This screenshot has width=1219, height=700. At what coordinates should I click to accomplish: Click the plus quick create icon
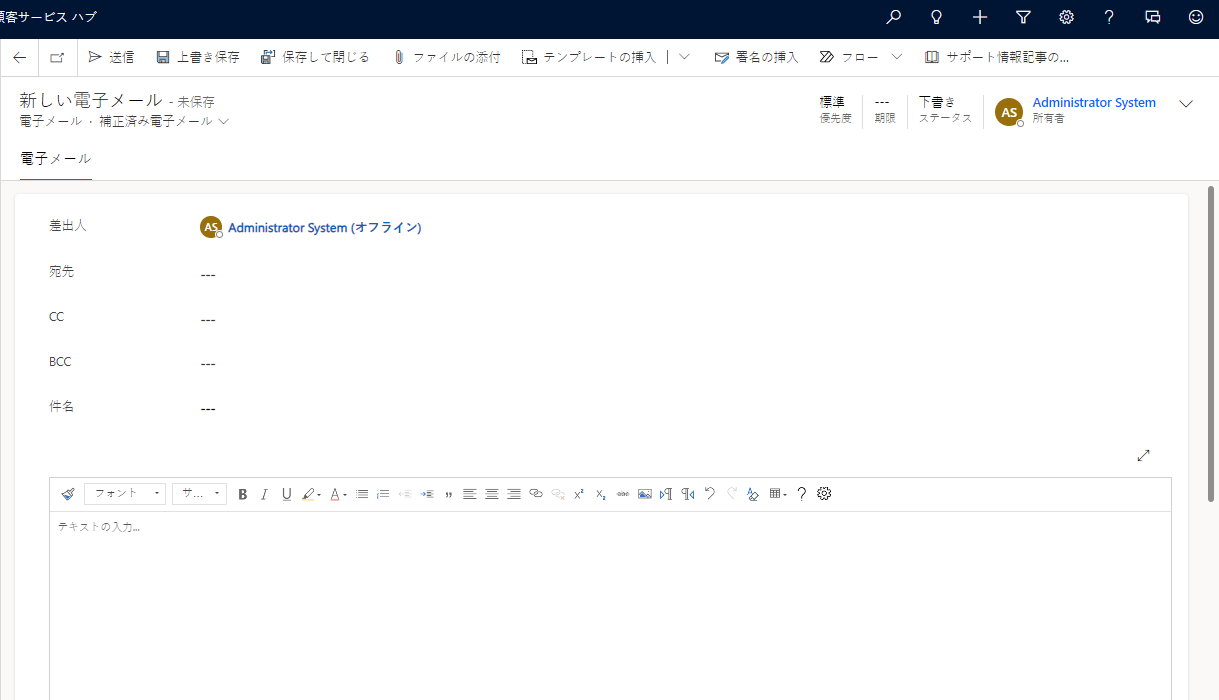click(x=980, y=17)
